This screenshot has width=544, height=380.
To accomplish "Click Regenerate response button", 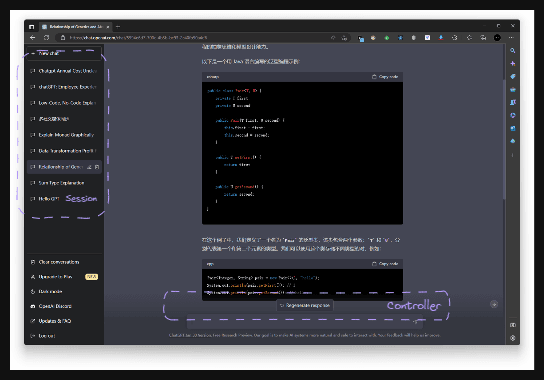I will [305, 305].
